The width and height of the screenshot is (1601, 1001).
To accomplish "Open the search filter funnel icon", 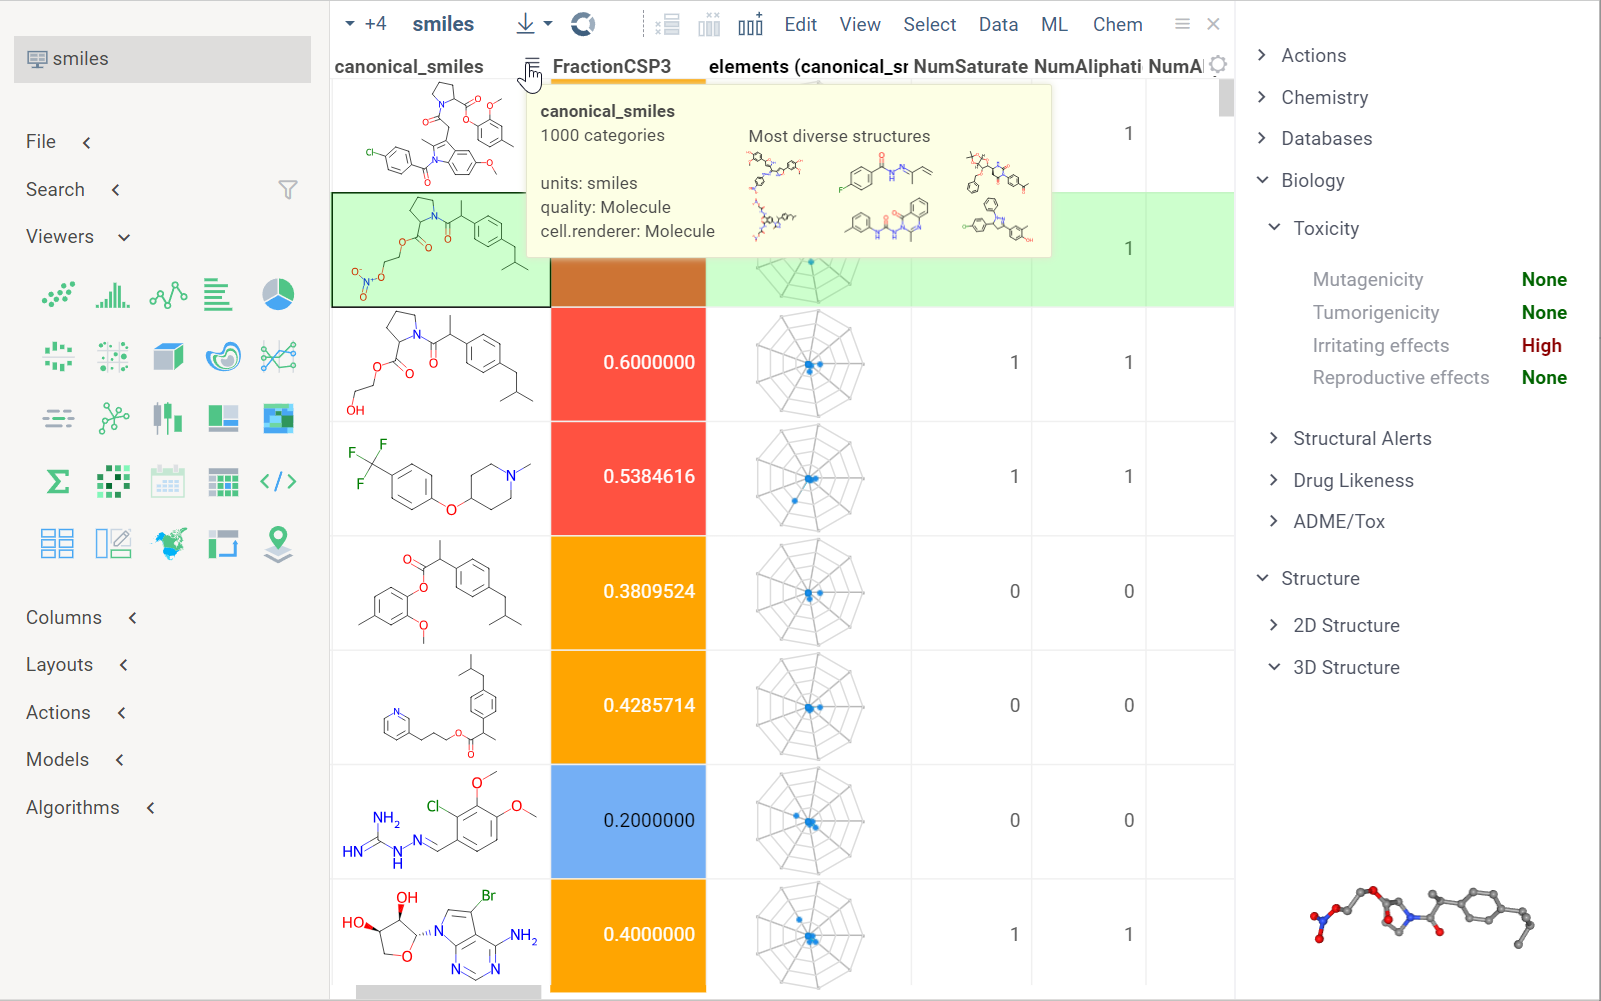I will [x=288, y=189].
